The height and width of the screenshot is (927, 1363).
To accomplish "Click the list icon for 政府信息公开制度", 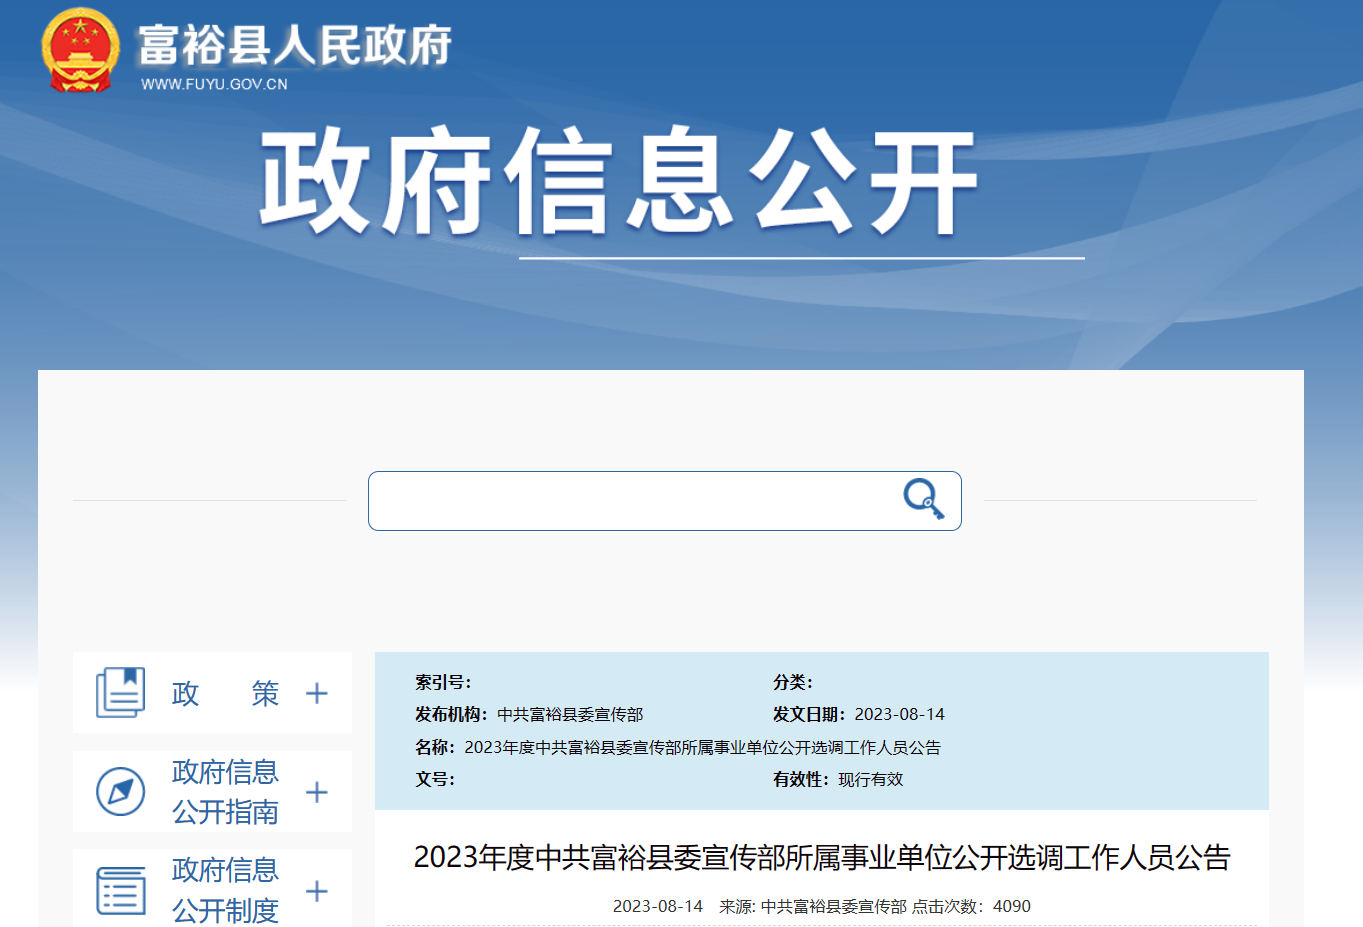I will point(121,890).
